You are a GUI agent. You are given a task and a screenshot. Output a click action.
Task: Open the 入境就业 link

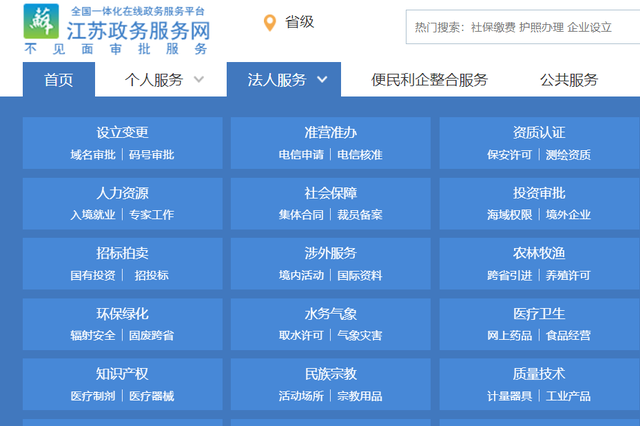coord(93,215)
